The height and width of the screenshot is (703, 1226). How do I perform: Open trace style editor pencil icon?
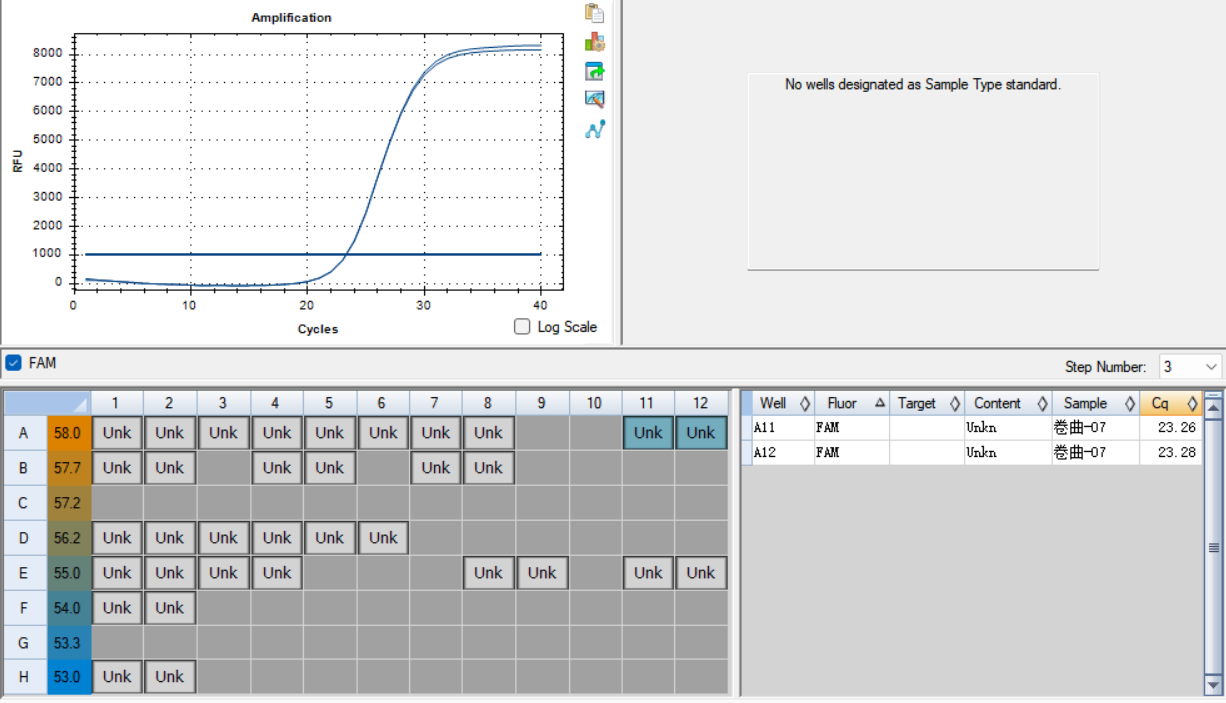point(595,99)
